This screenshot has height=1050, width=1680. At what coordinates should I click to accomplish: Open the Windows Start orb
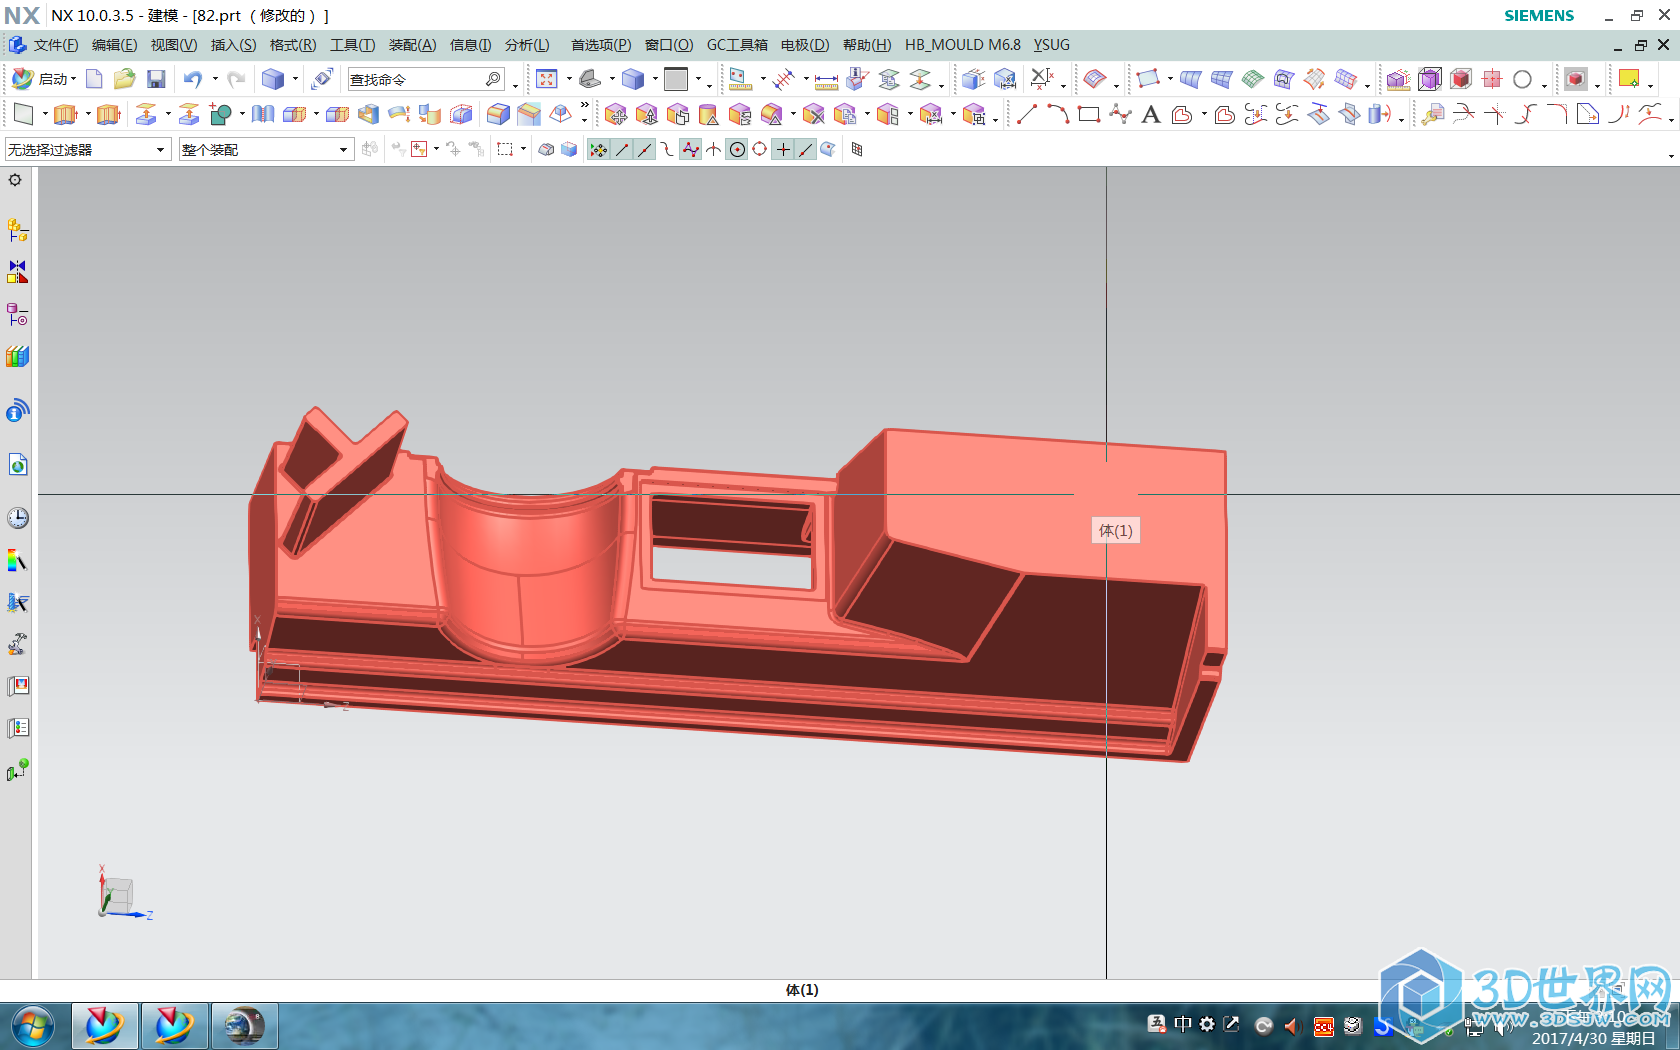[33, 1027]
